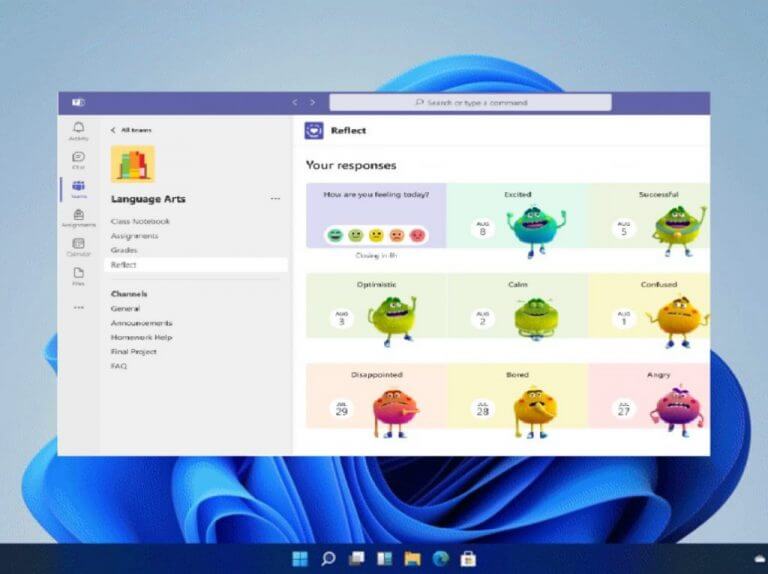Click the Channels heading

[129, 294]
